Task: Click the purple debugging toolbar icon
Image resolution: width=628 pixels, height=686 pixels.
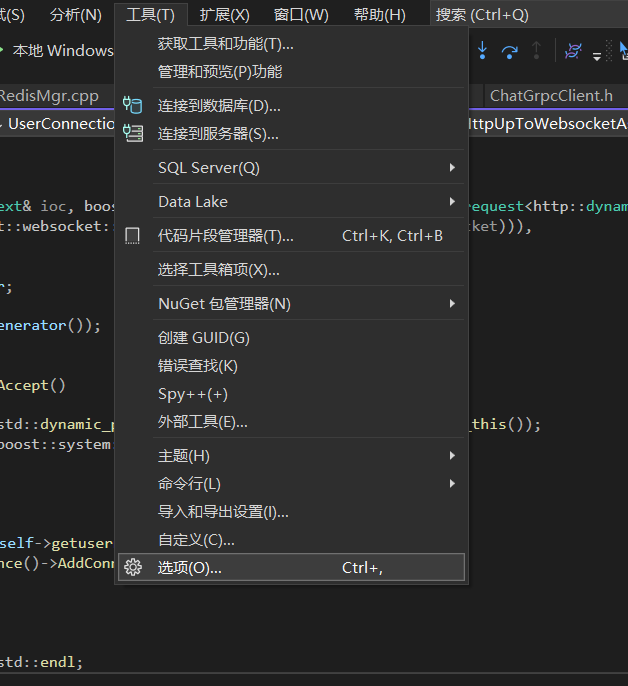Action: tap(573, 51)
